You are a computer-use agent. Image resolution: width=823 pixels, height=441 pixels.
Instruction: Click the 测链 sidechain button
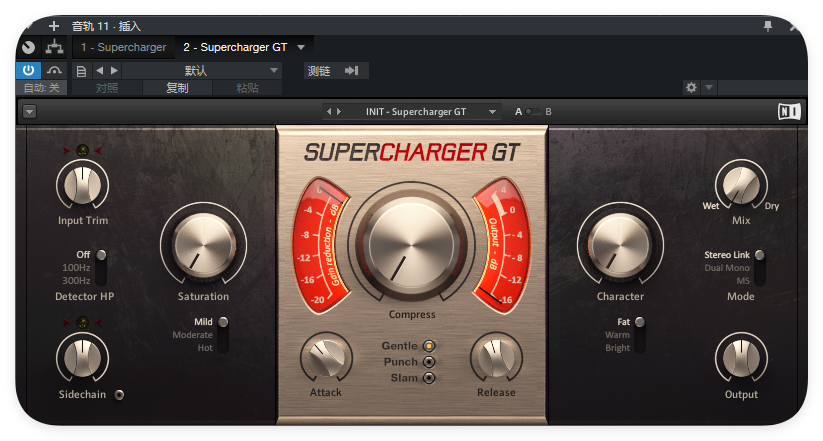pyautogui.click(x=319, y=70)
